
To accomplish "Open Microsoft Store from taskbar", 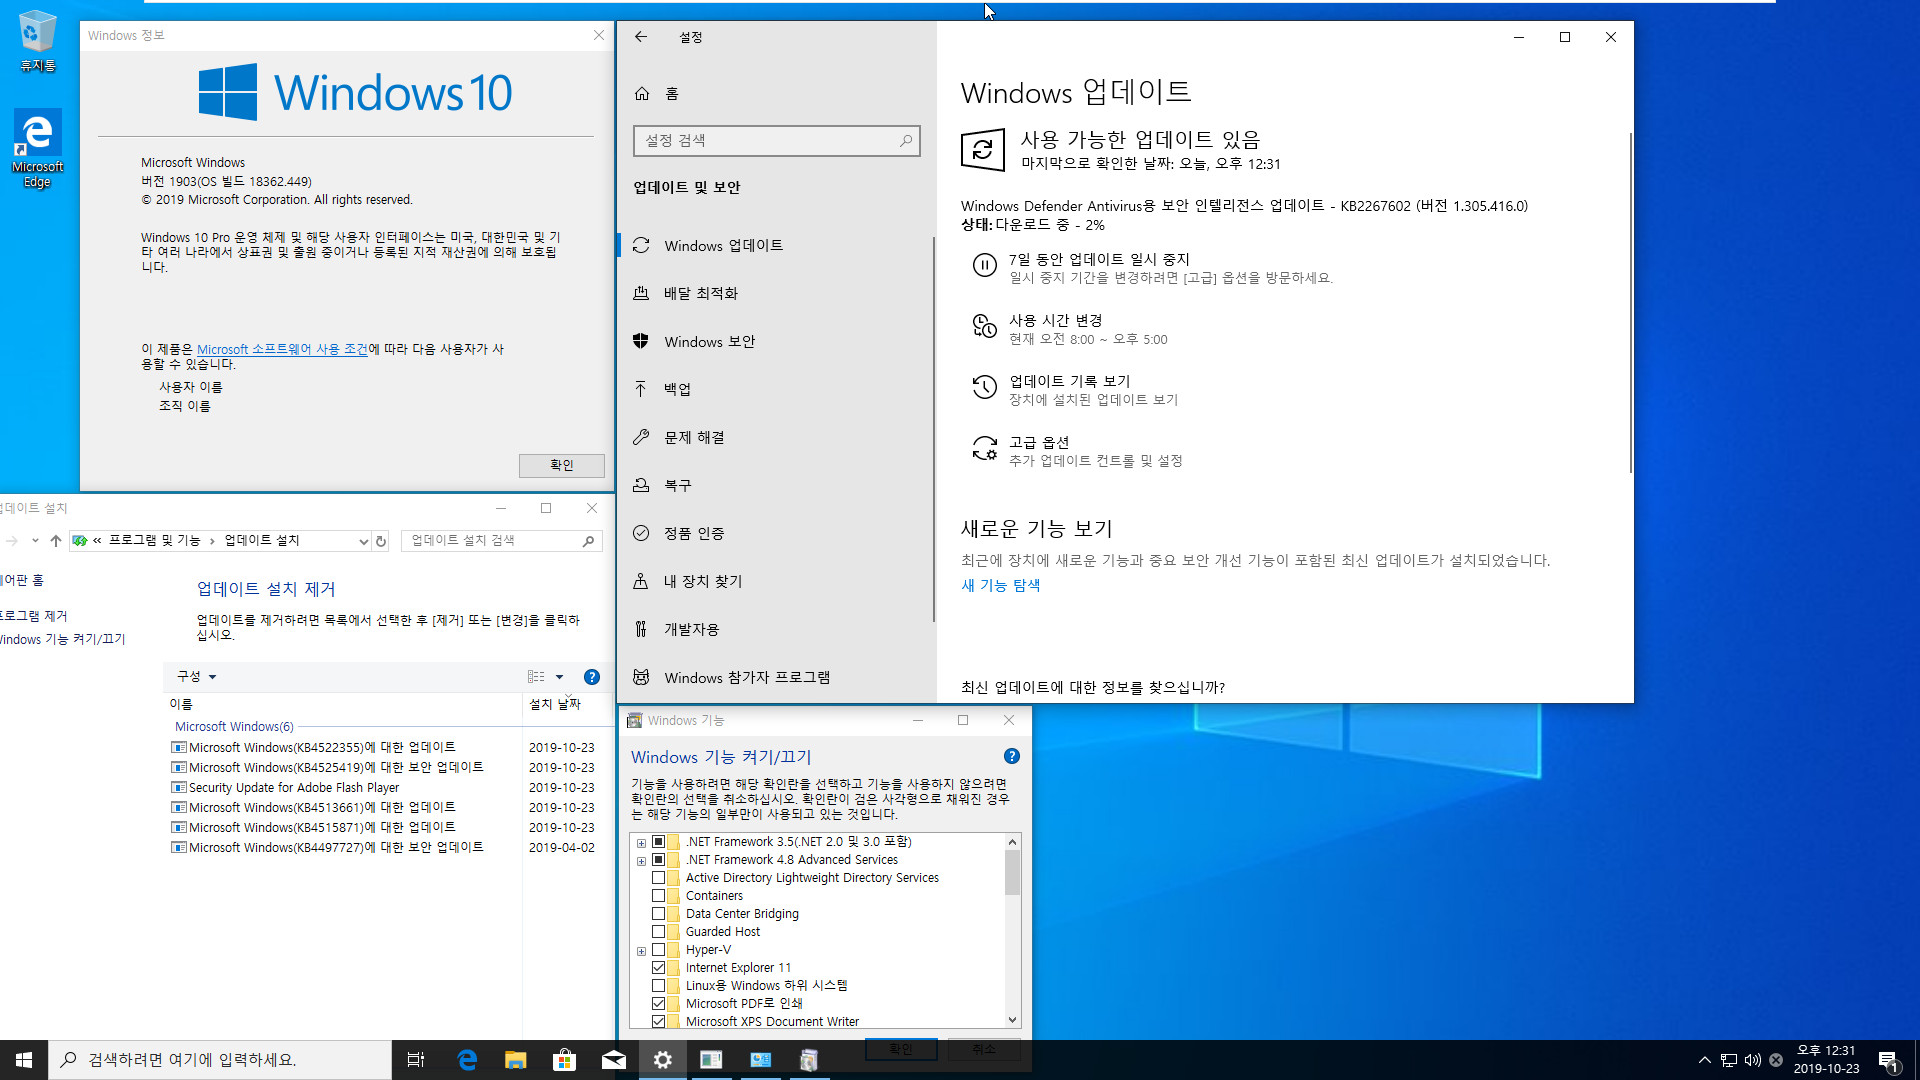I will (564, 1060).
